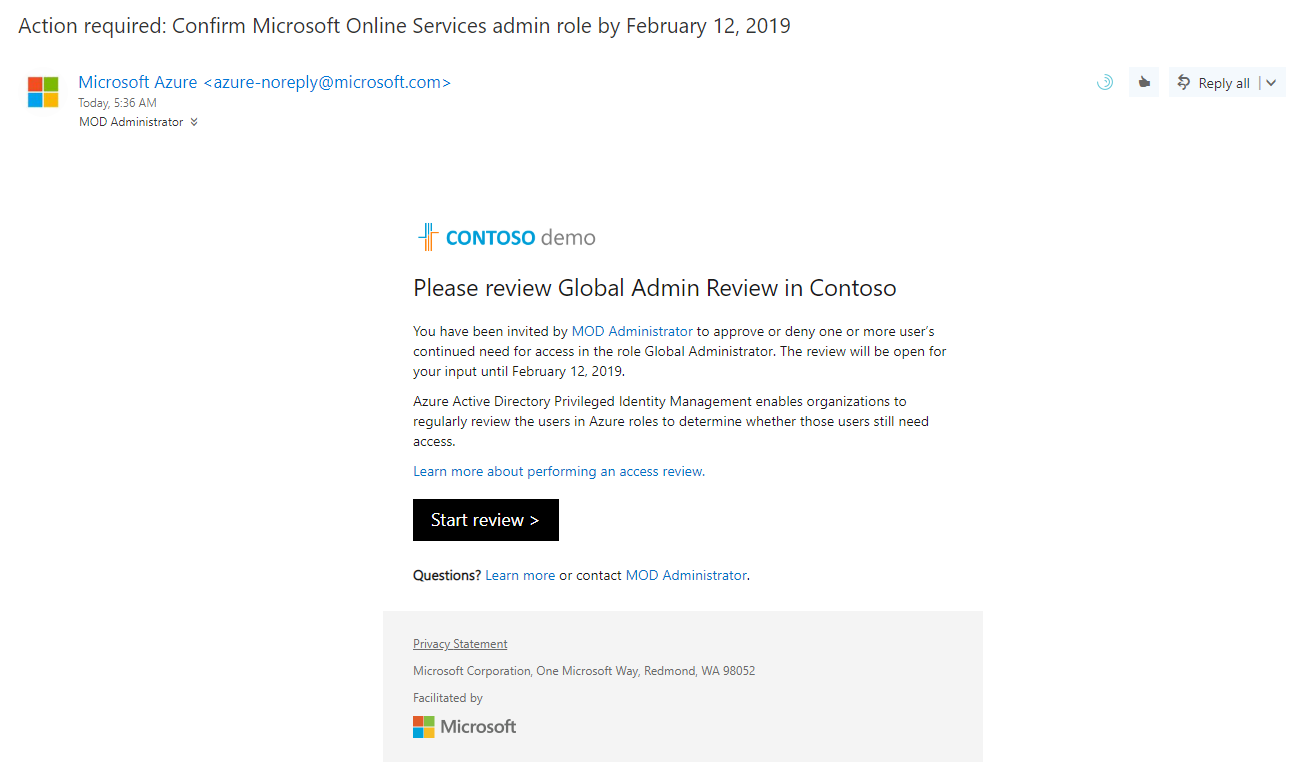Click the Microsoft logo sender avatar
Viewport: 1297px width, 775px height.
click(43, 92)
